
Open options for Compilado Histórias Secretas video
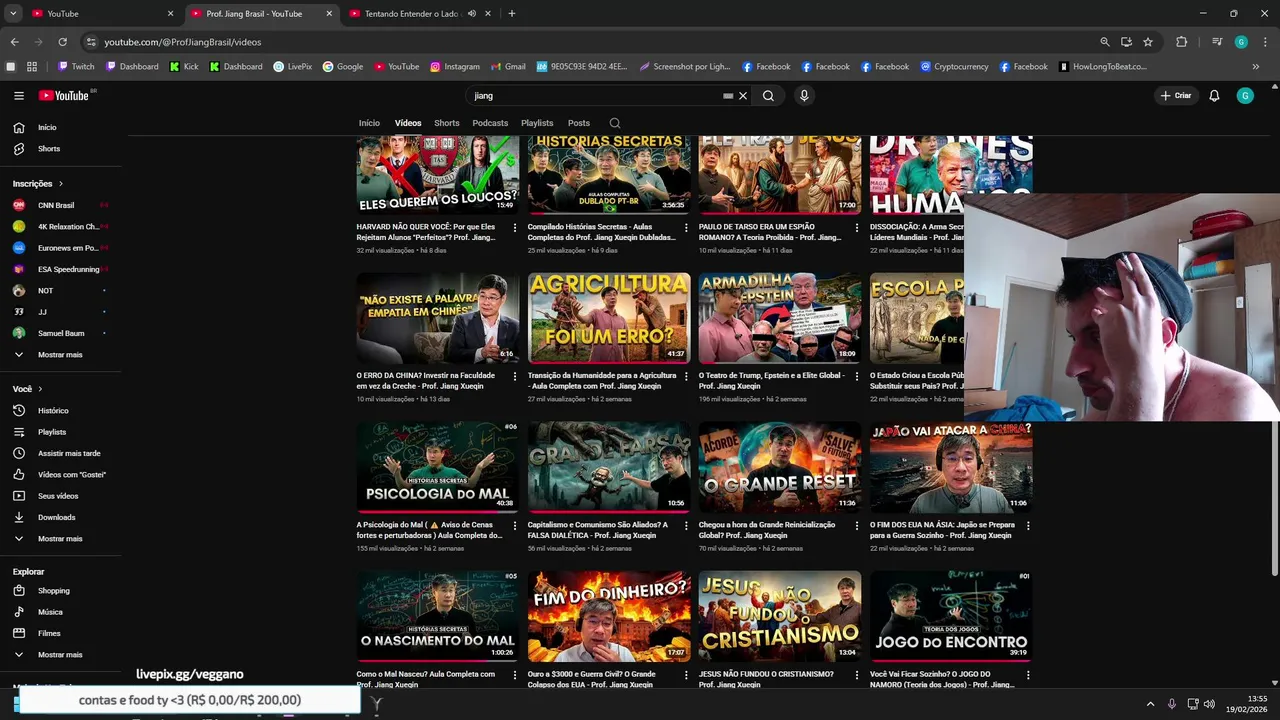pos(686,228)
